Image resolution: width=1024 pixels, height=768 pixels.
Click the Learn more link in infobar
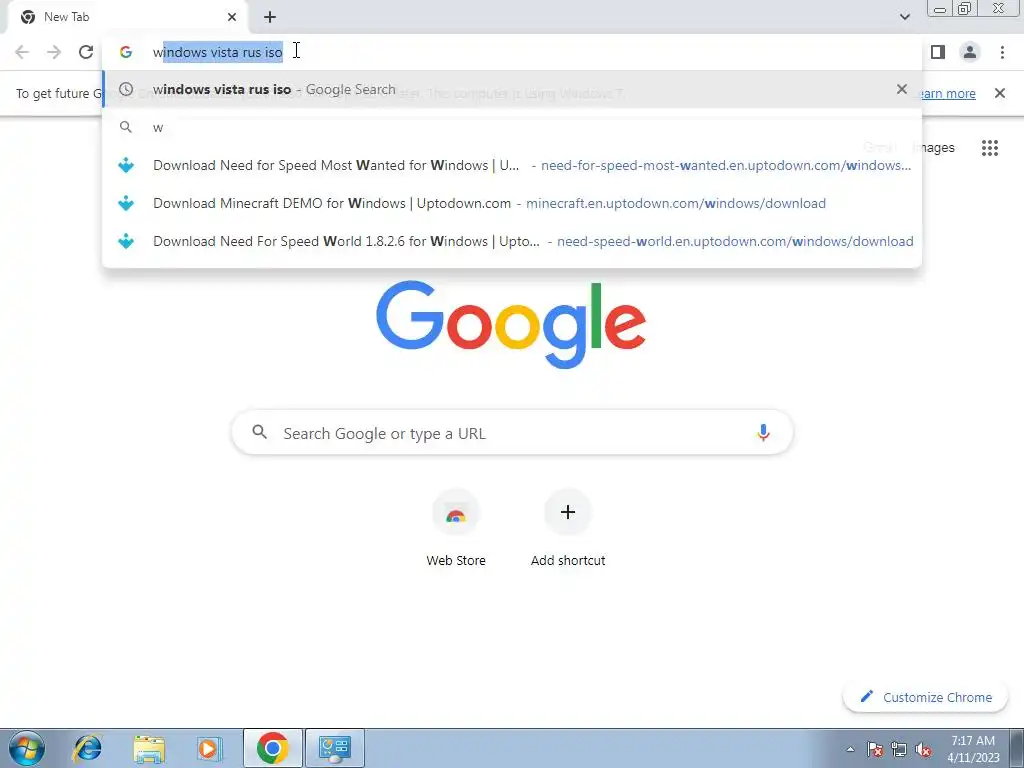coord(948,93)
